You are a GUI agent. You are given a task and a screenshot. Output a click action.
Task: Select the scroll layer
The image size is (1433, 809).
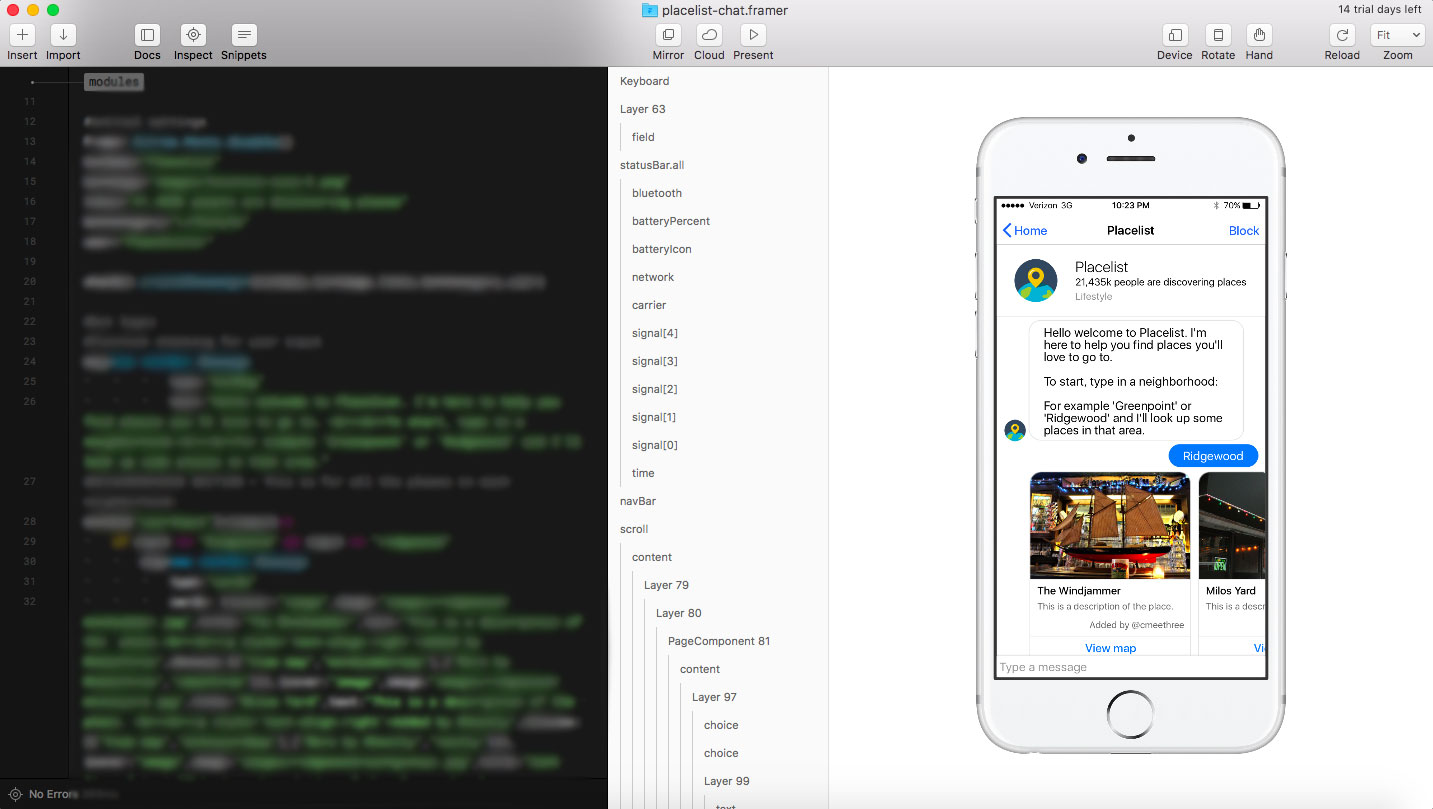click(x=634, y=529)
